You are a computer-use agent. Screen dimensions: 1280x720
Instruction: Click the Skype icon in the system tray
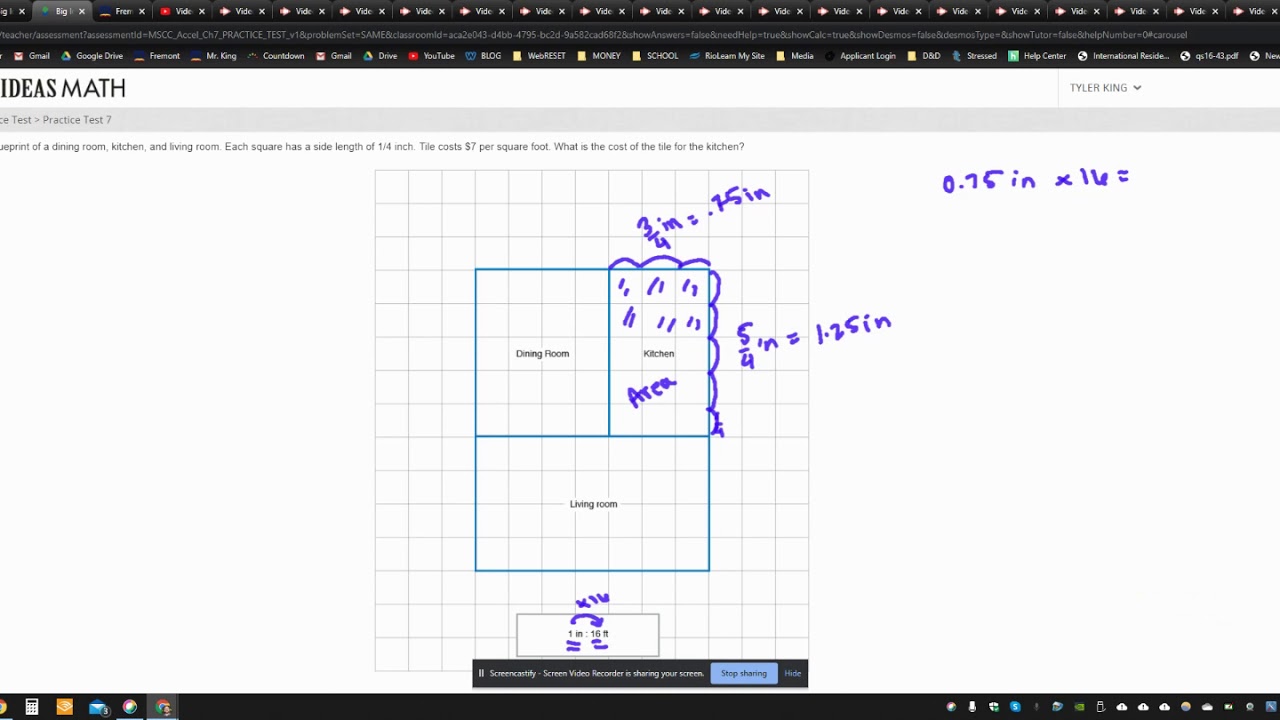1015,707
